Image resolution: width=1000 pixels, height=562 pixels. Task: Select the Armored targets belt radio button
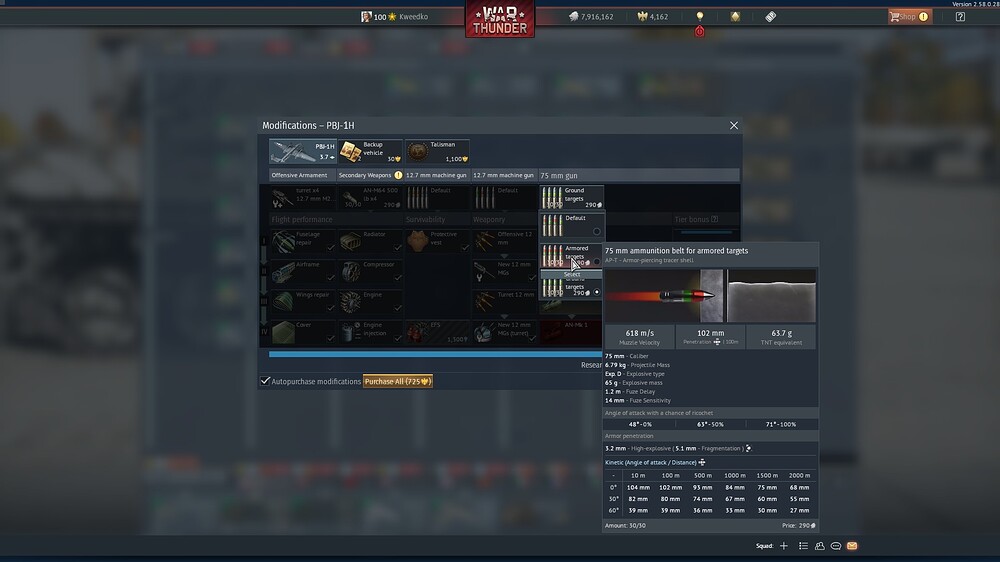[x=596, y=262]
